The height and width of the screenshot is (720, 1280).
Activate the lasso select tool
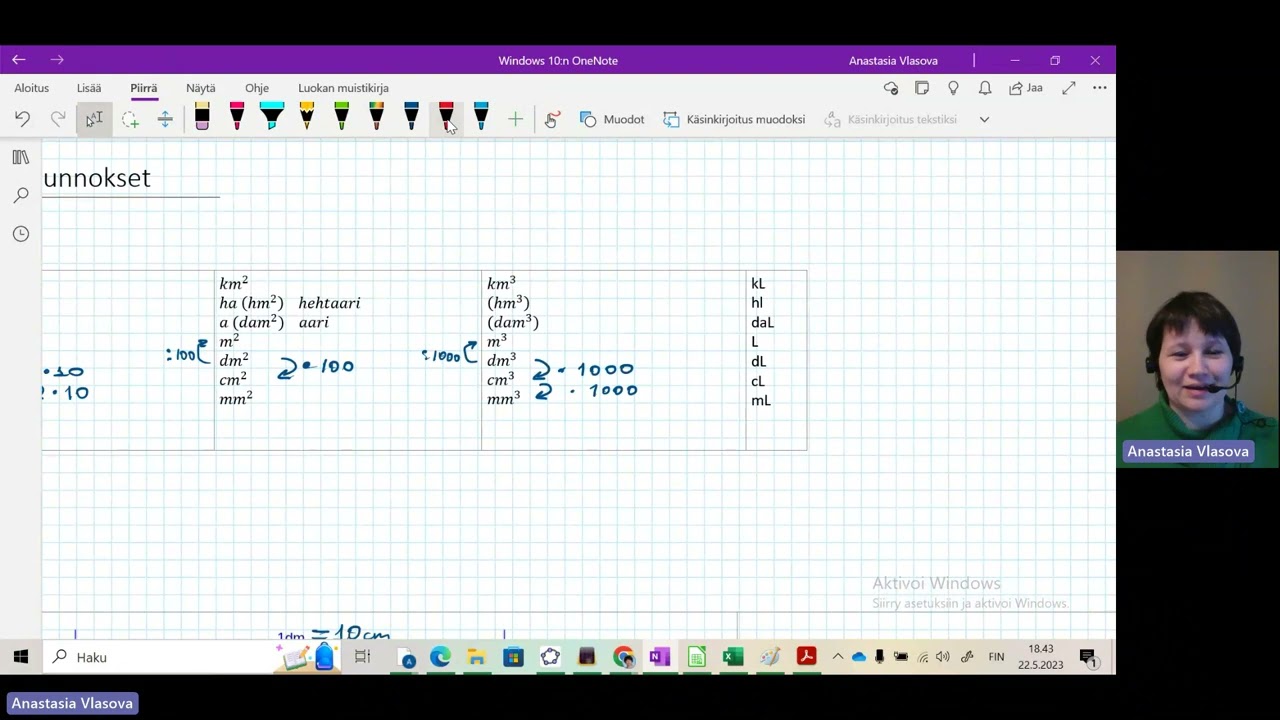pyautogui.click(x=130, y=119)
